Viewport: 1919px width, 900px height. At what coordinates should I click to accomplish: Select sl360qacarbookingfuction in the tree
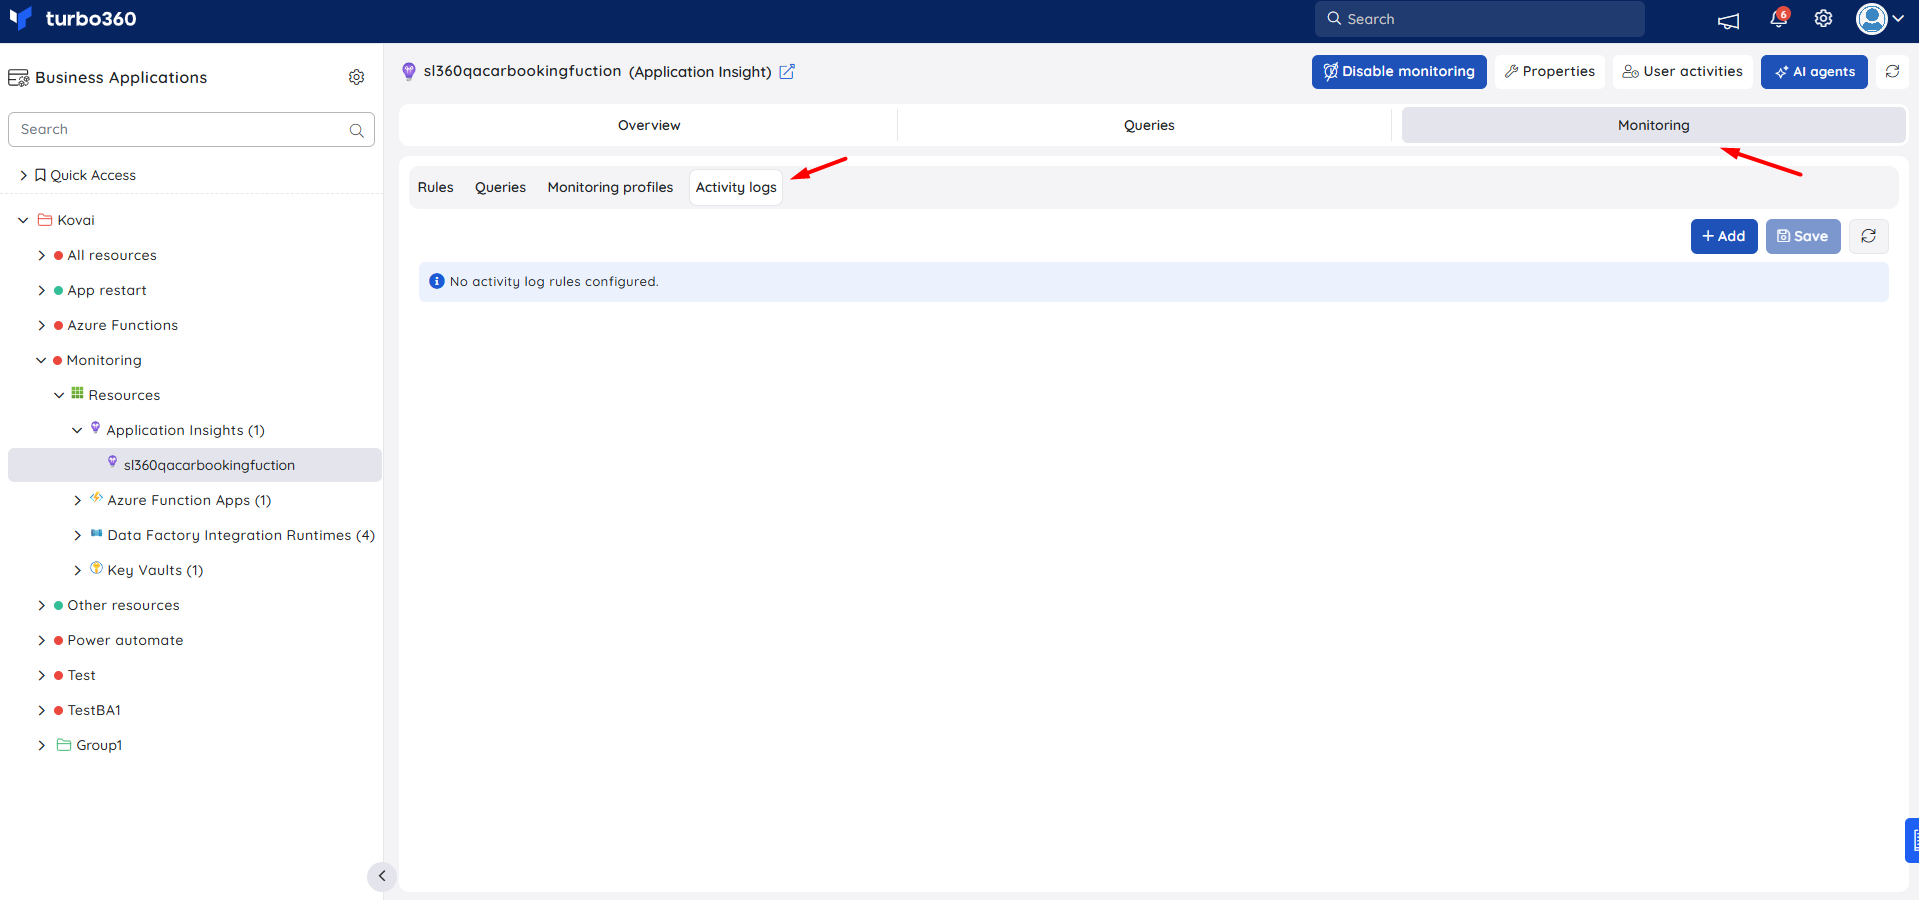[x=195, y=465]
